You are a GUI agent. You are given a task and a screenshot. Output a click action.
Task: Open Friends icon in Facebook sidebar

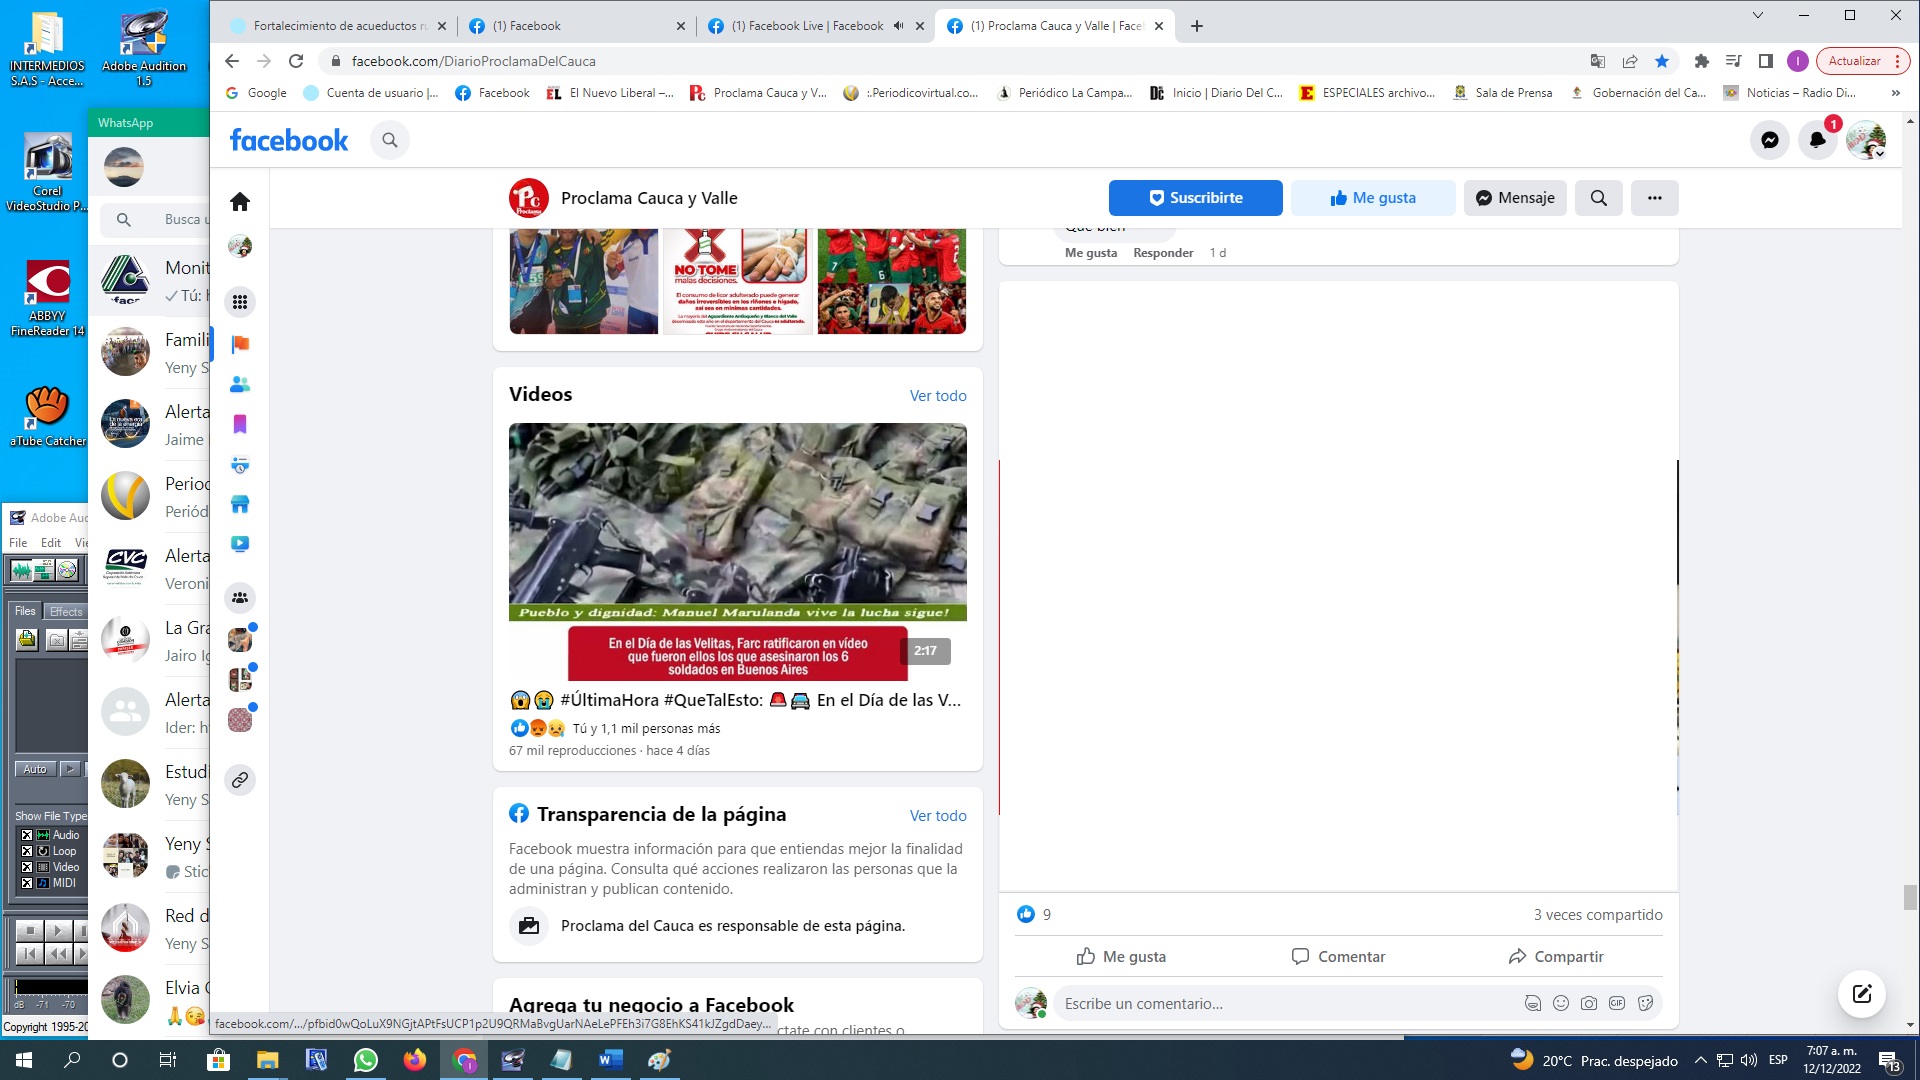240,384
